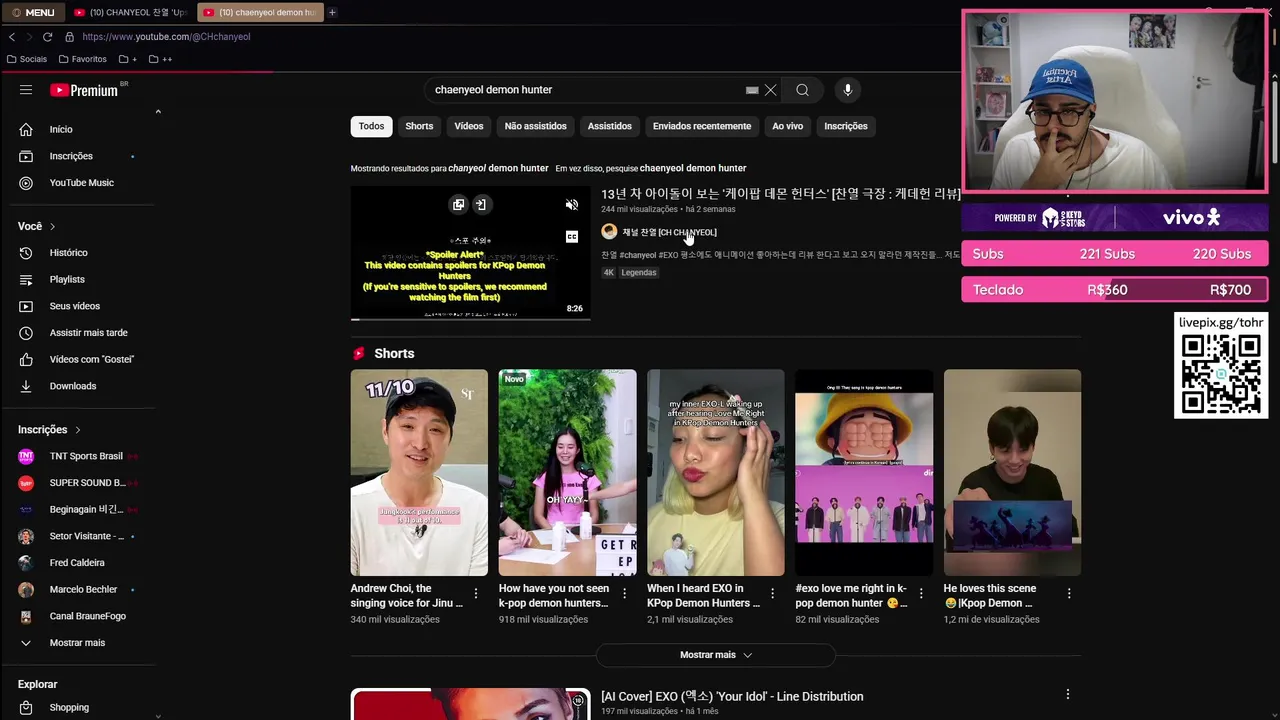Select the Shorts filter chip
Image resolution: width=1280 pixels, height=720 pixels.
pyautogui.click(x=419, y=126)
